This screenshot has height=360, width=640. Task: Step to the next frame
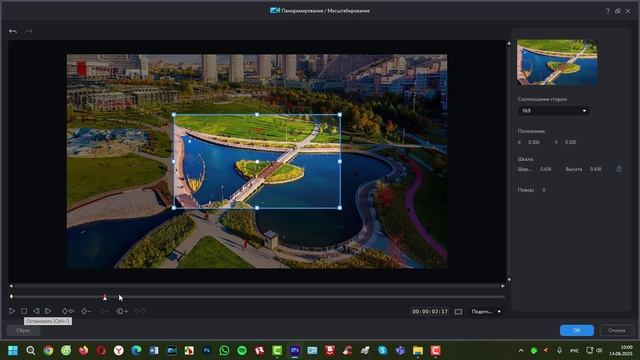48,311
